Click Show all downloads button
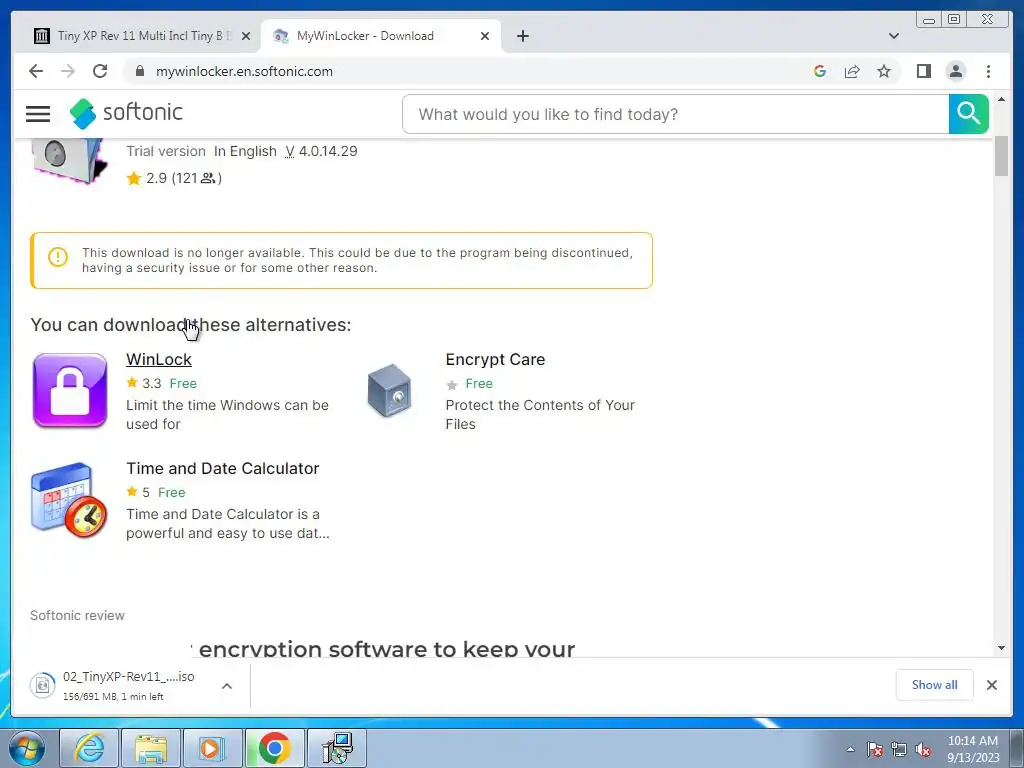The width and height of the screenshot is (1024, 768). pos(935,684)
